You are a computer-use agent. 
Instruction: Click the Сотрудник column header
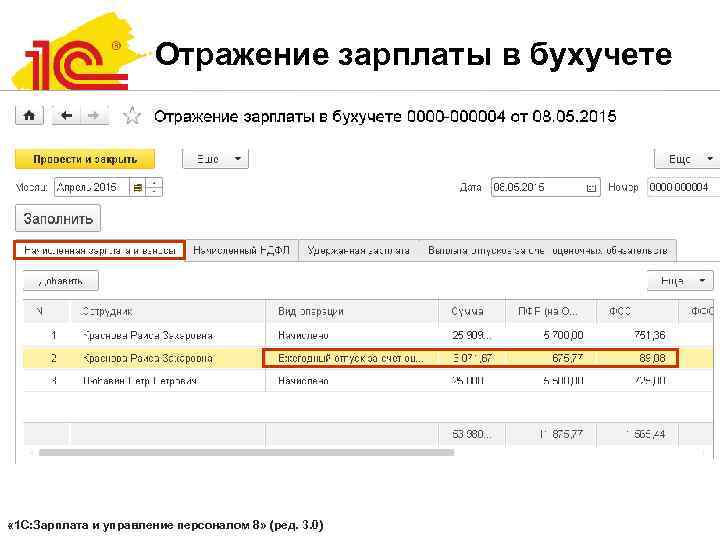click(168, 311)
